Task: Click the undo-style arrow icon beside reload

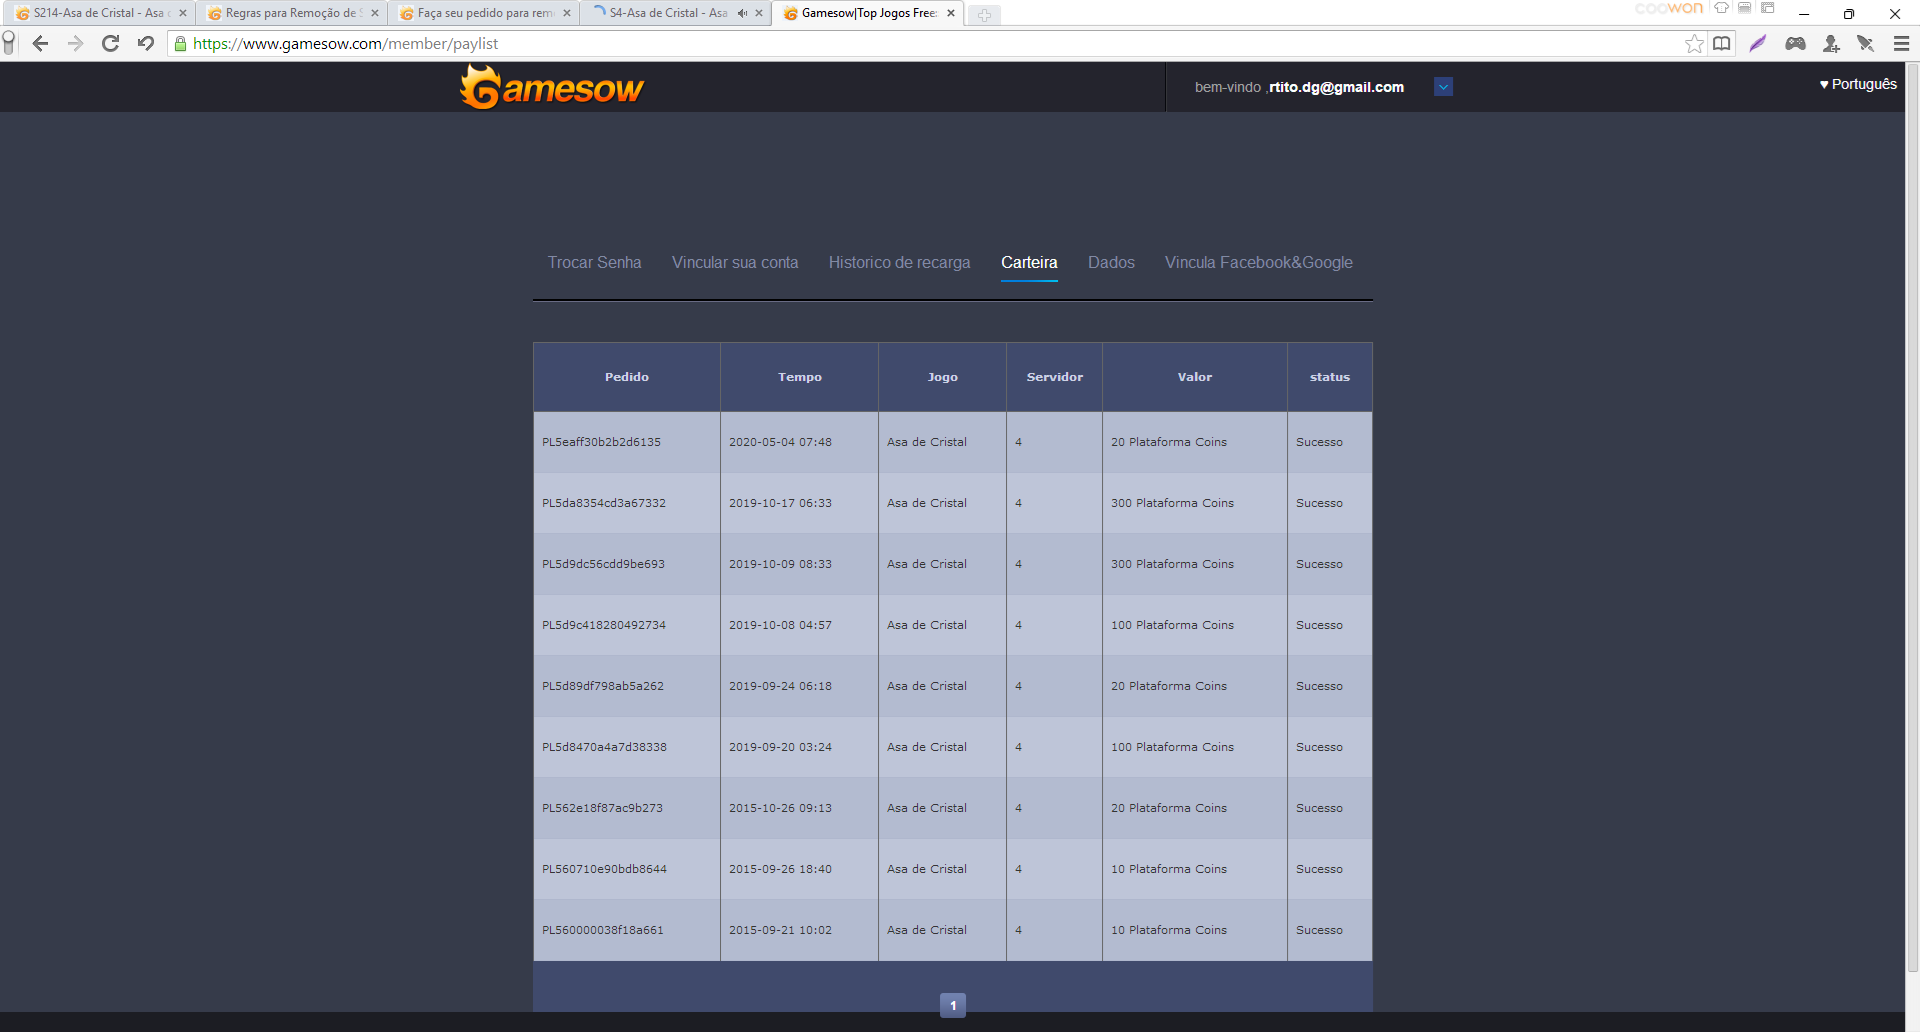Action: [146, 43]
